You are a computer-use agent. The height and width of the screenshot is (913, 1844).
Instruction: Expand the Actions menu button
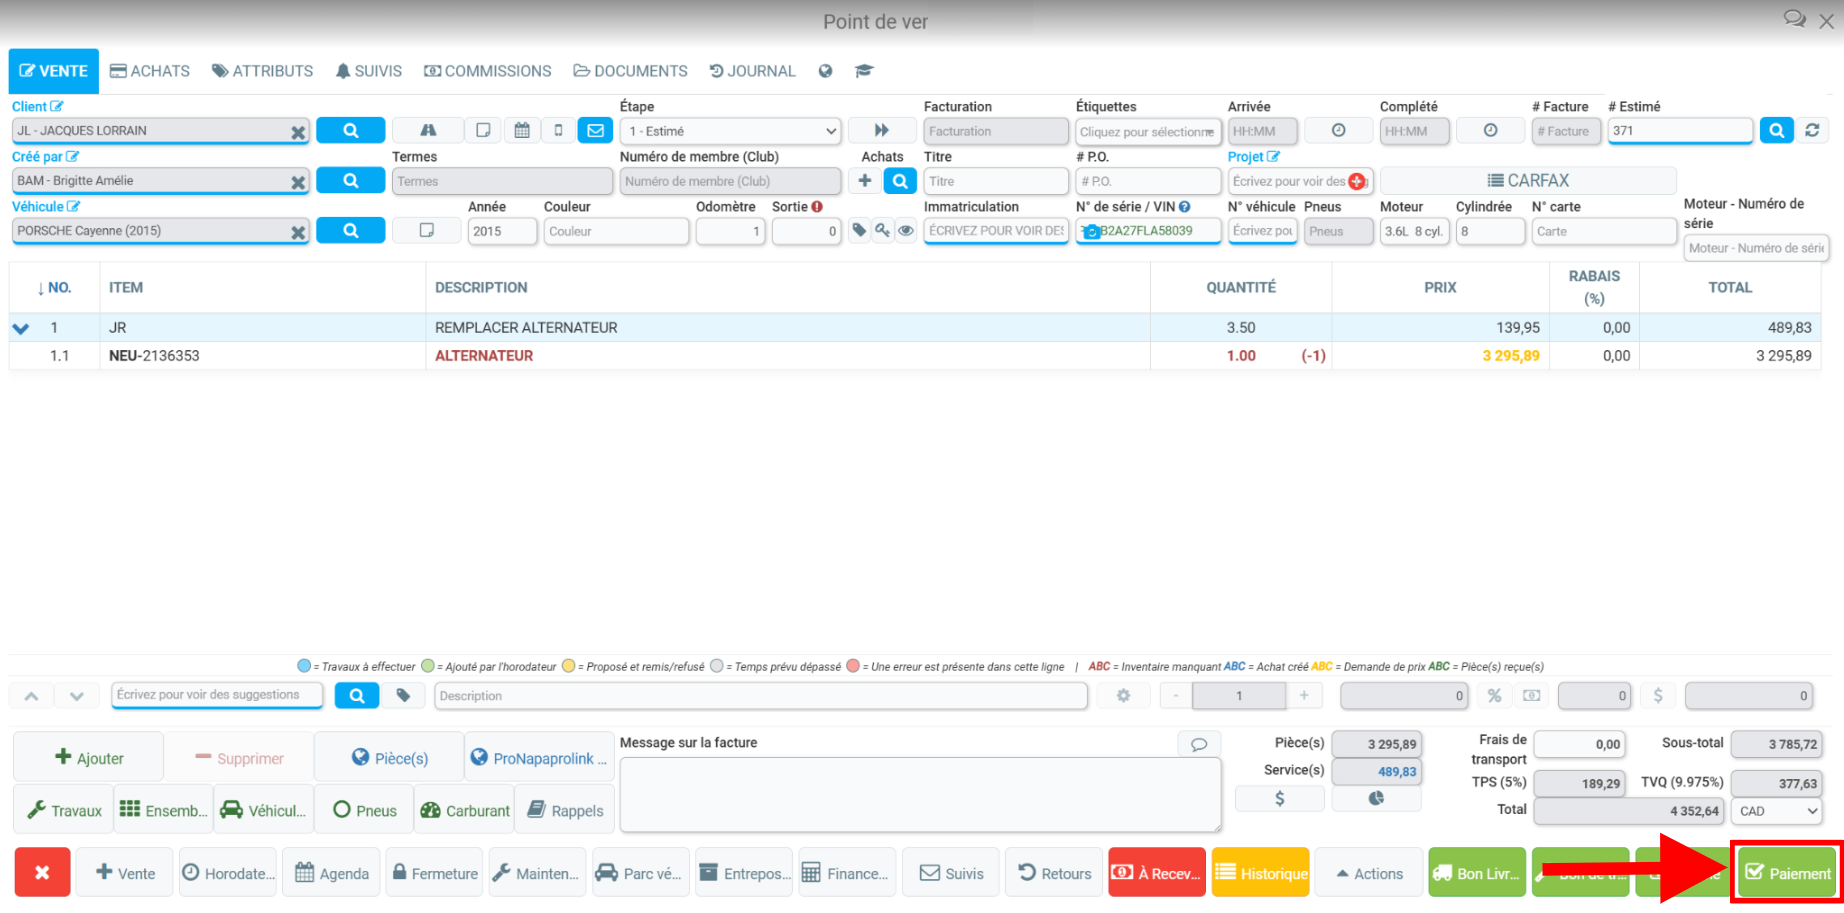click(1369, 873)
